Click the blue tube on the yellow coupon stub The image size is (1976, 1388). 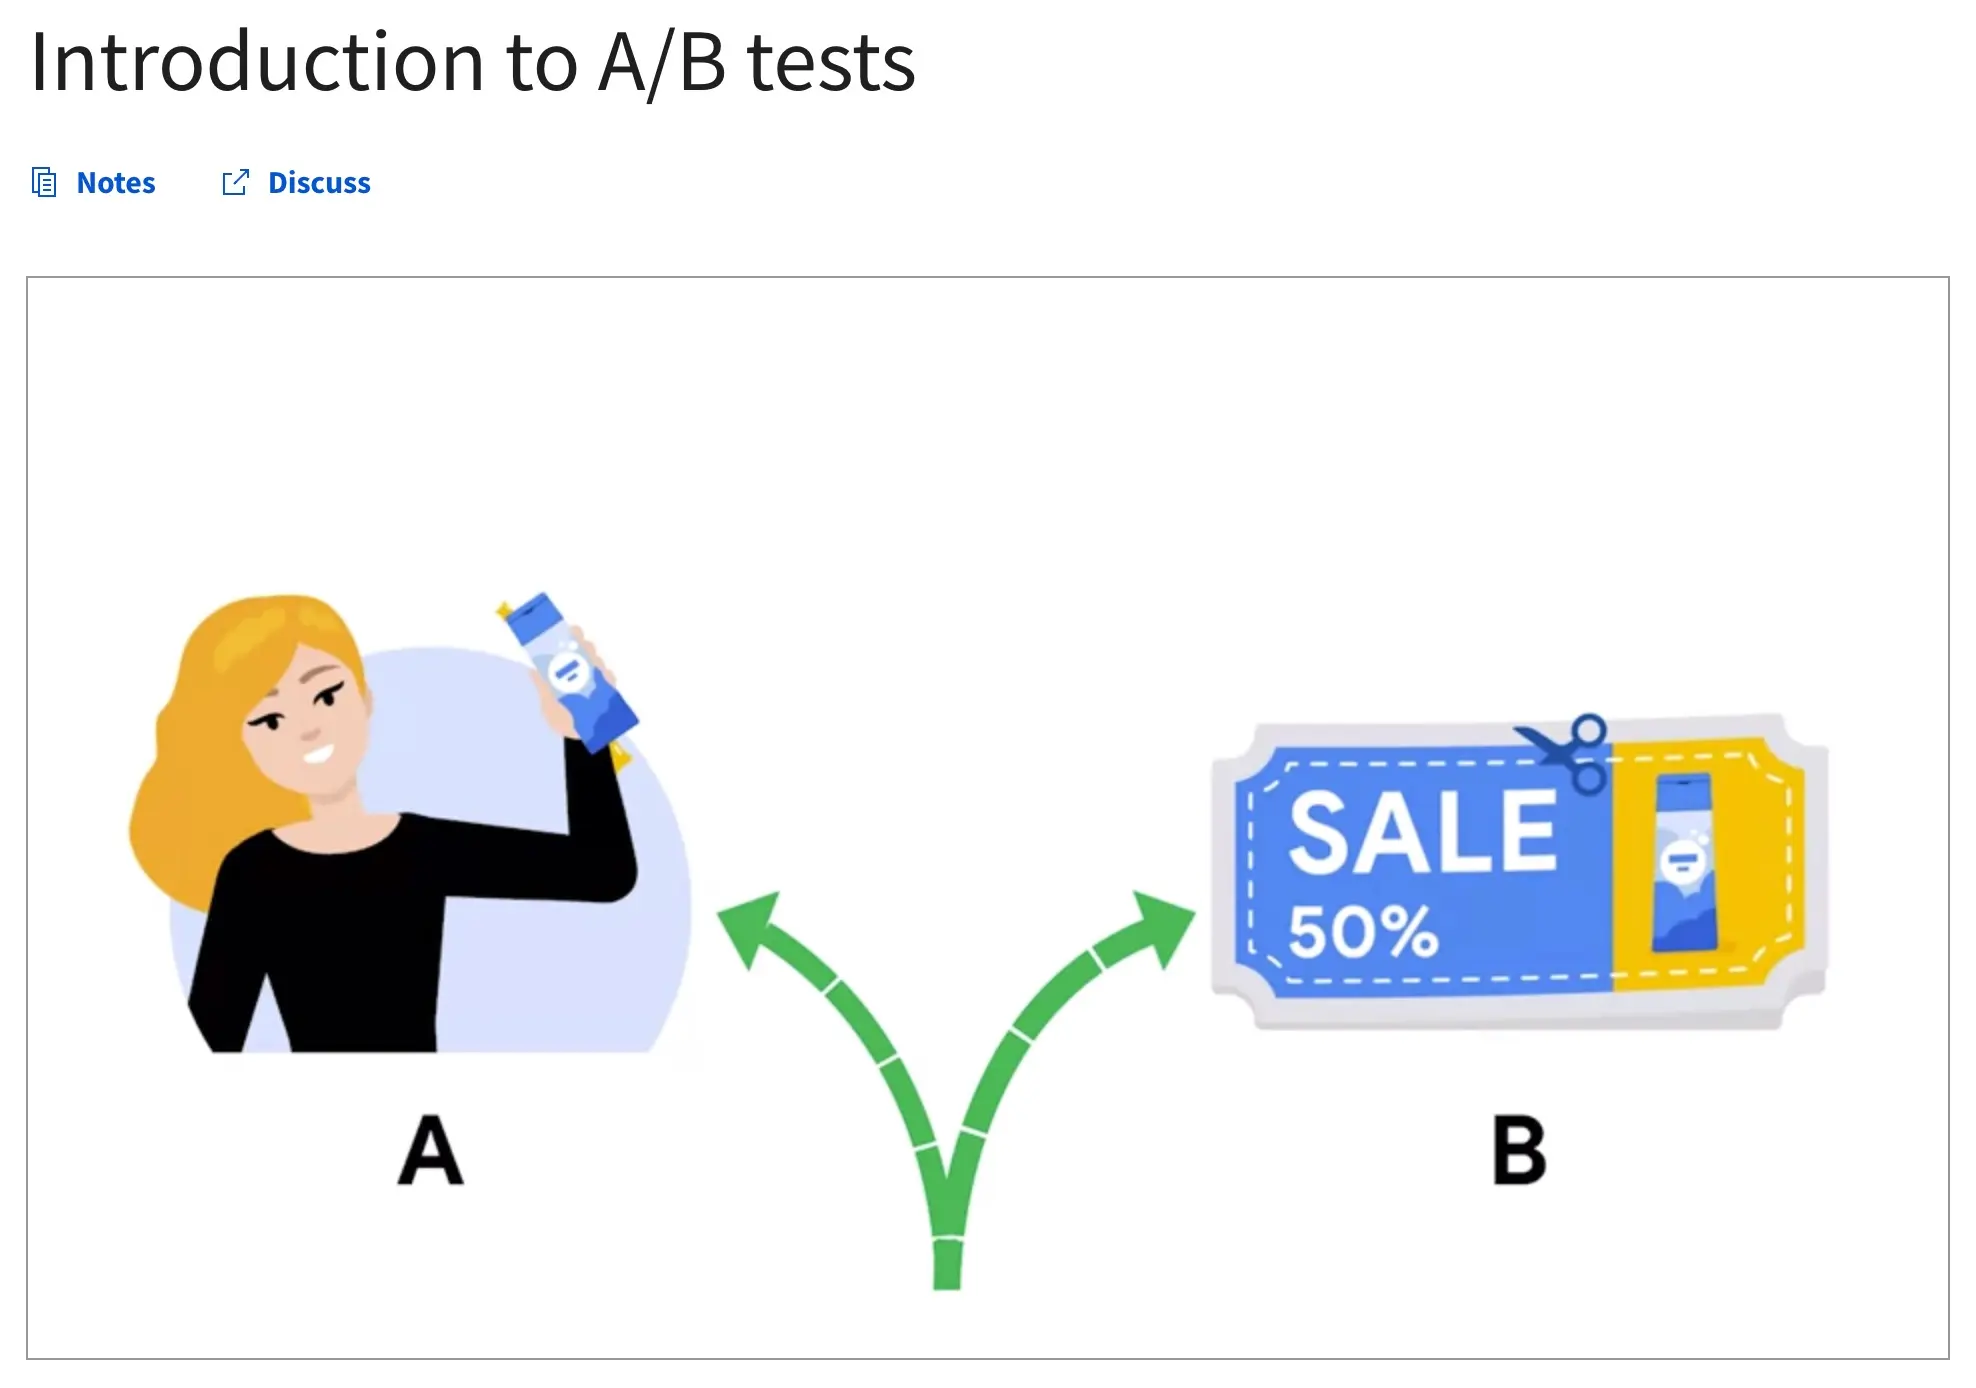(1685, 862)
